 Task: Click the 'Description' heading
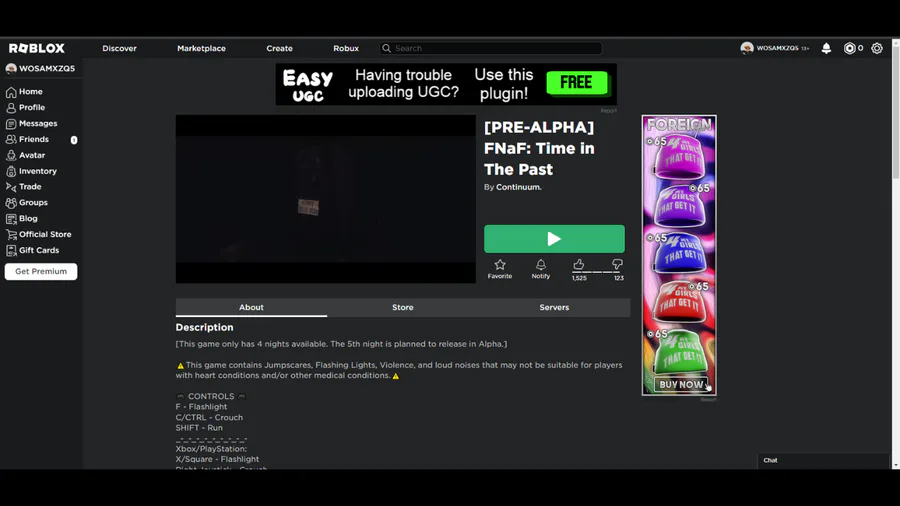(204, 328)
